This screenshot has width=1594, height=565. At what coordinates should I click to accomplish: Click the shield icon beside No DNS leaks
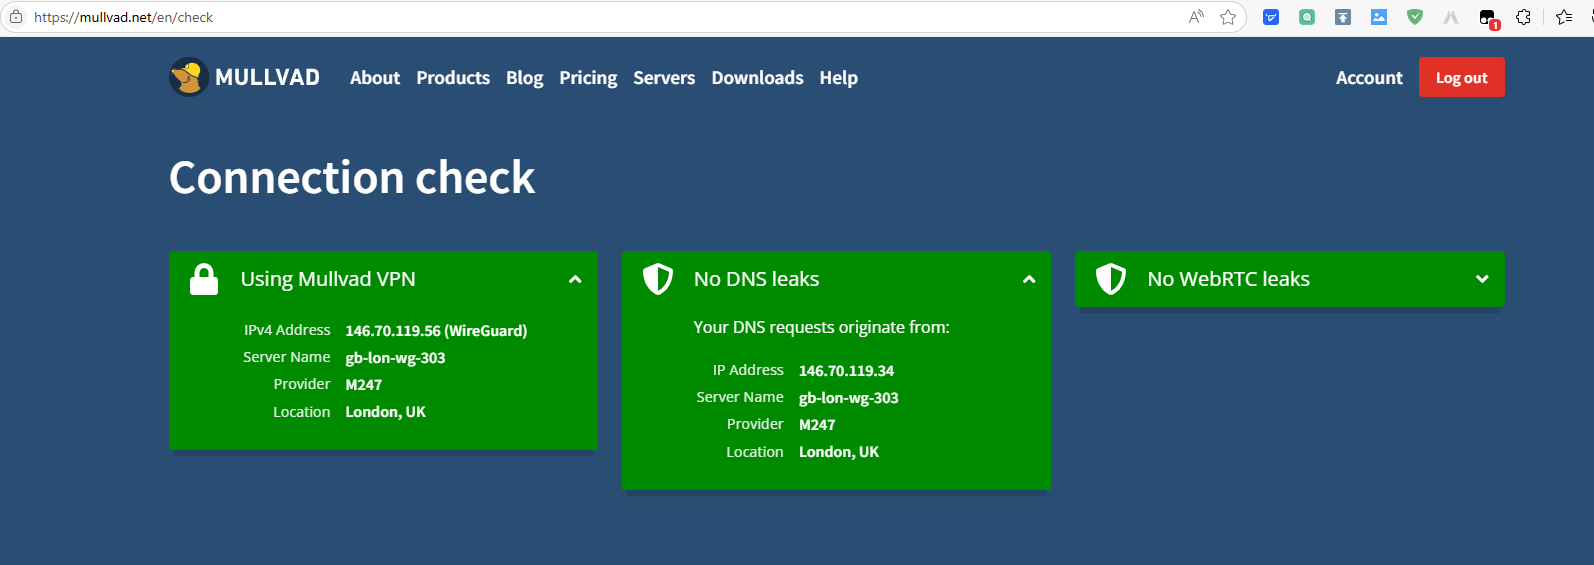click(657, 279)
